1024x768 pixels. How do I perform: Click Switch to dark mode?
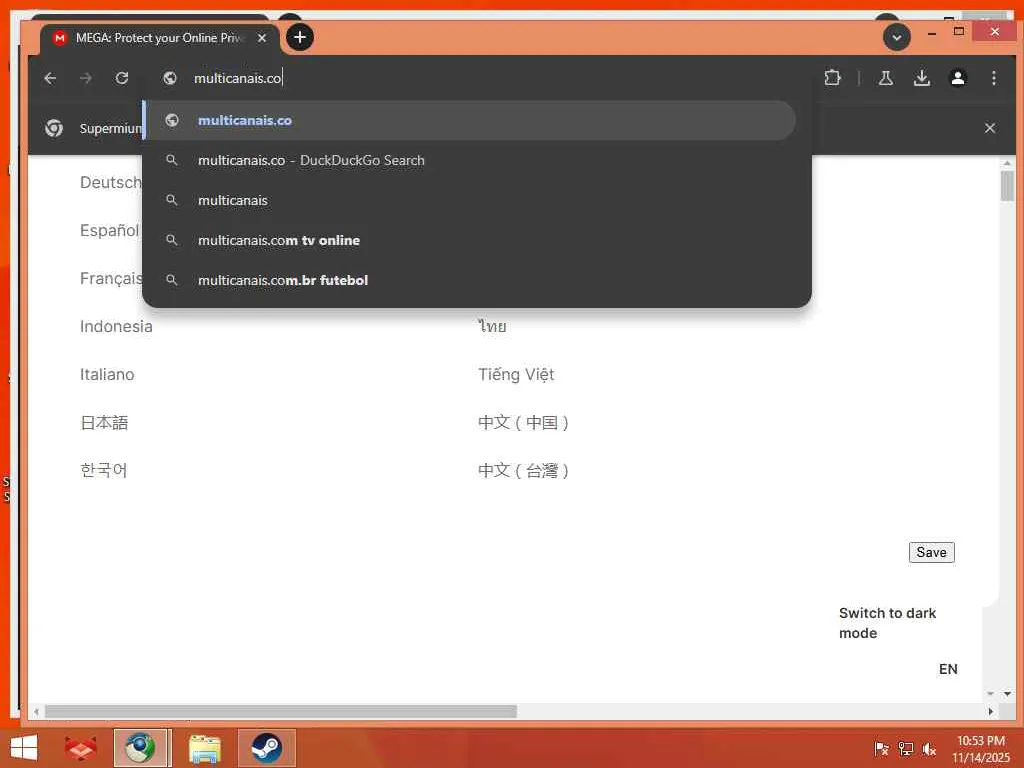(887, 623)
